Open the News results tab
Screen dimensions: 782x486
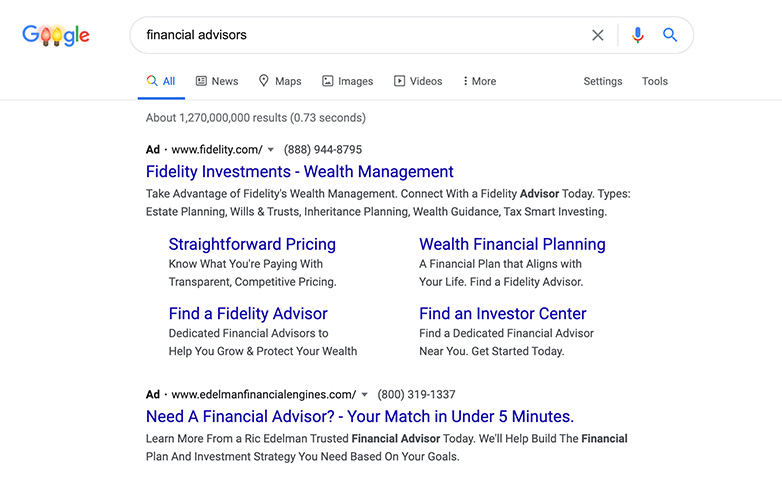tap(217, 81)
